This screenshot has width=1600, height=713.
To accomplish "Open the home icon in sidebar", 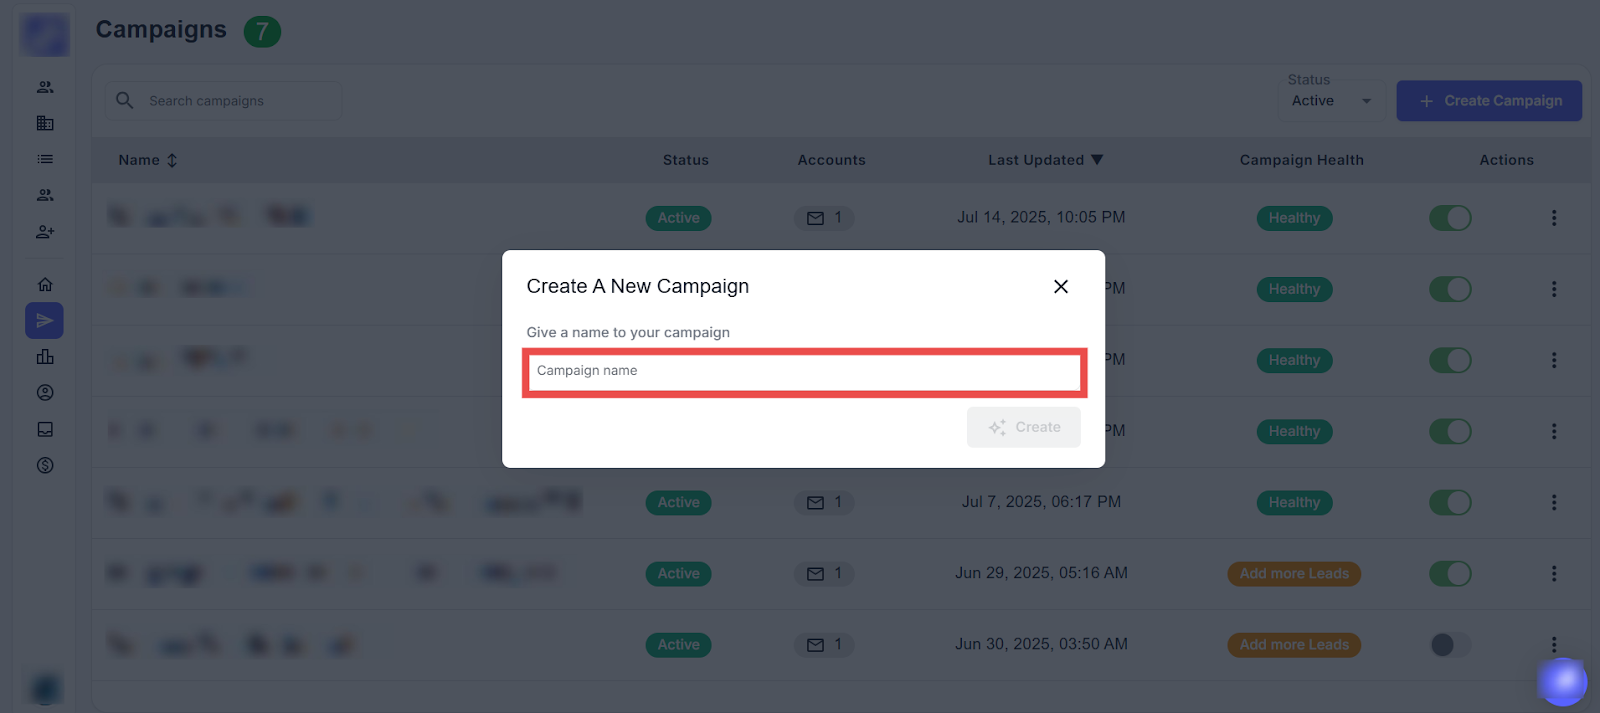I will tap(45, 285).
